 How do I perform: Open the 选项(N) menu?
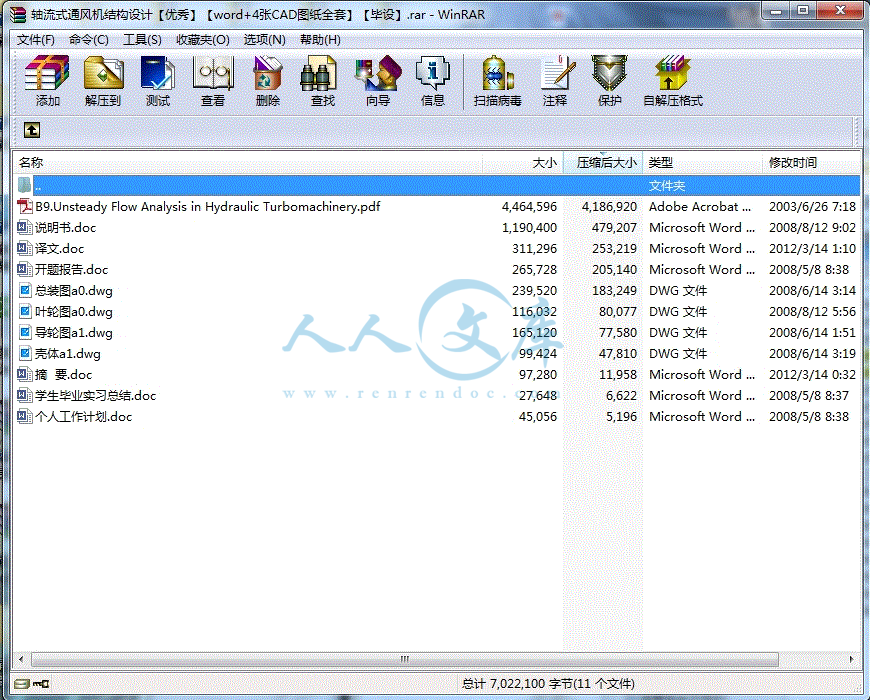pos(265,39)
